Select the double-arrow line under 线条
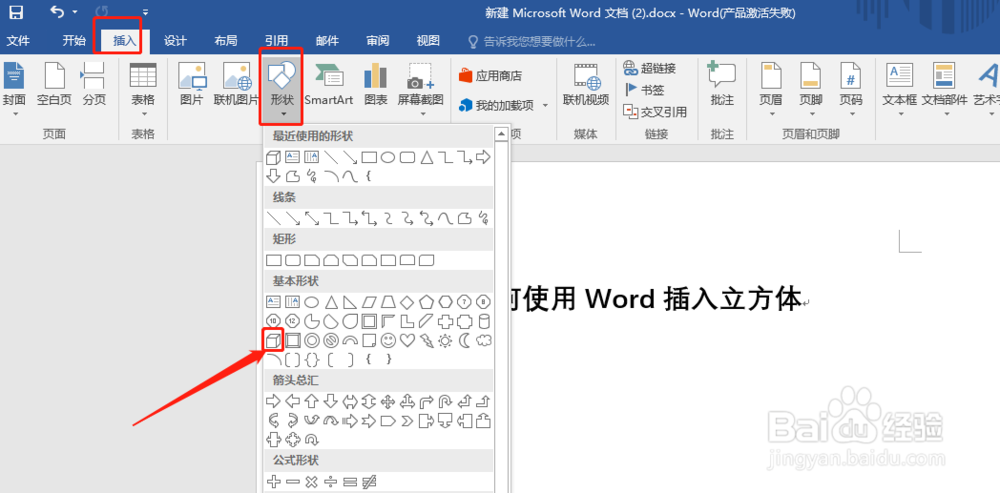The image size is (1000, 493). click(311, 219)
